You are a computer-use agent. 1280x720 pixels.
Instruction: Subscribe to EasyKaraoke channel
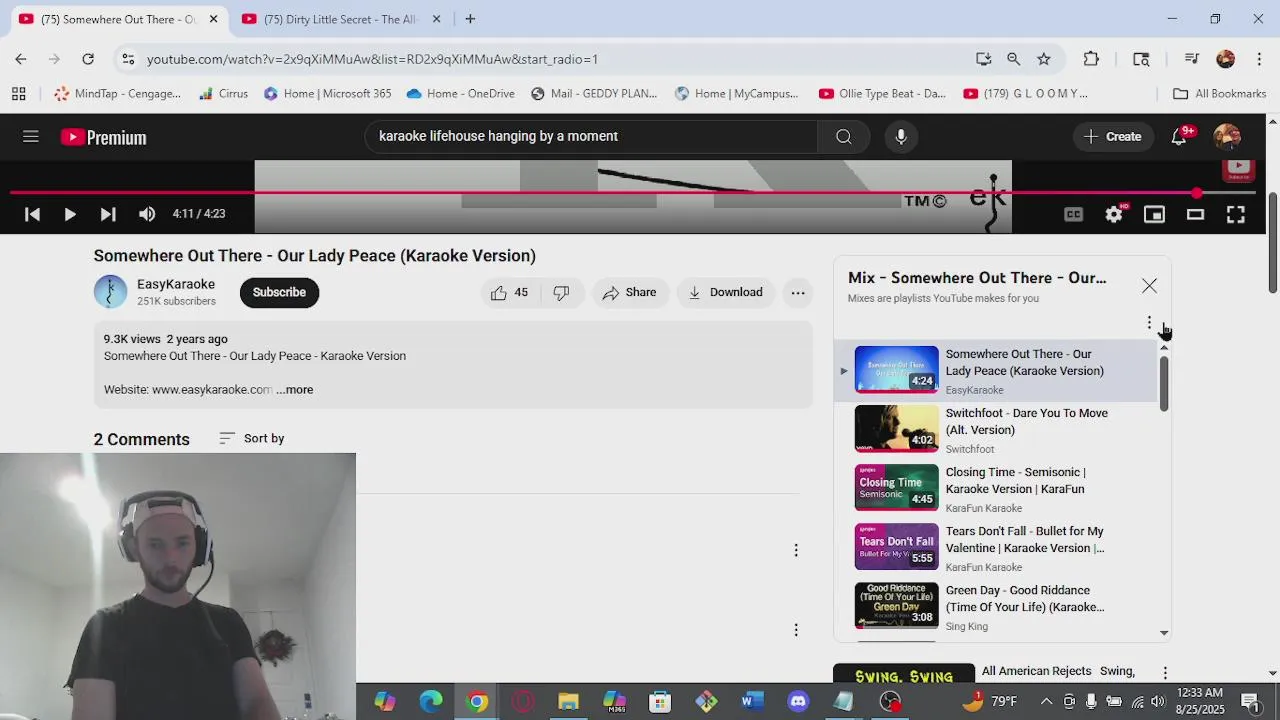pyautogui.click(x=279, y=292)
